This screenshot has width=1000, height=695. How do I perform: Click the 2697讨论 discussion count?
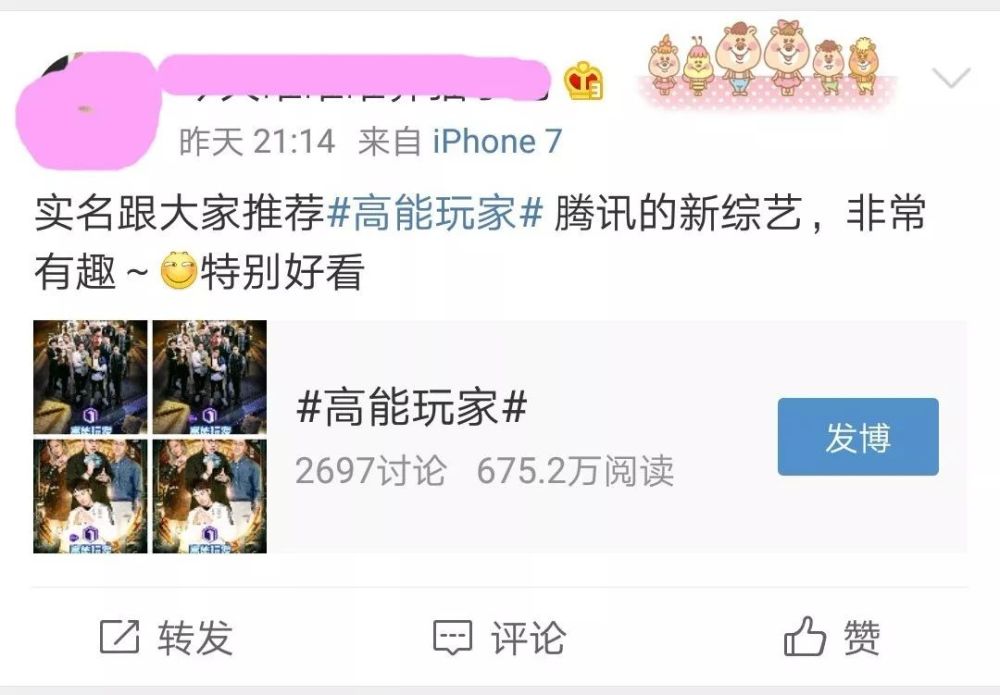pyautogui.click(x=371, y=471)
